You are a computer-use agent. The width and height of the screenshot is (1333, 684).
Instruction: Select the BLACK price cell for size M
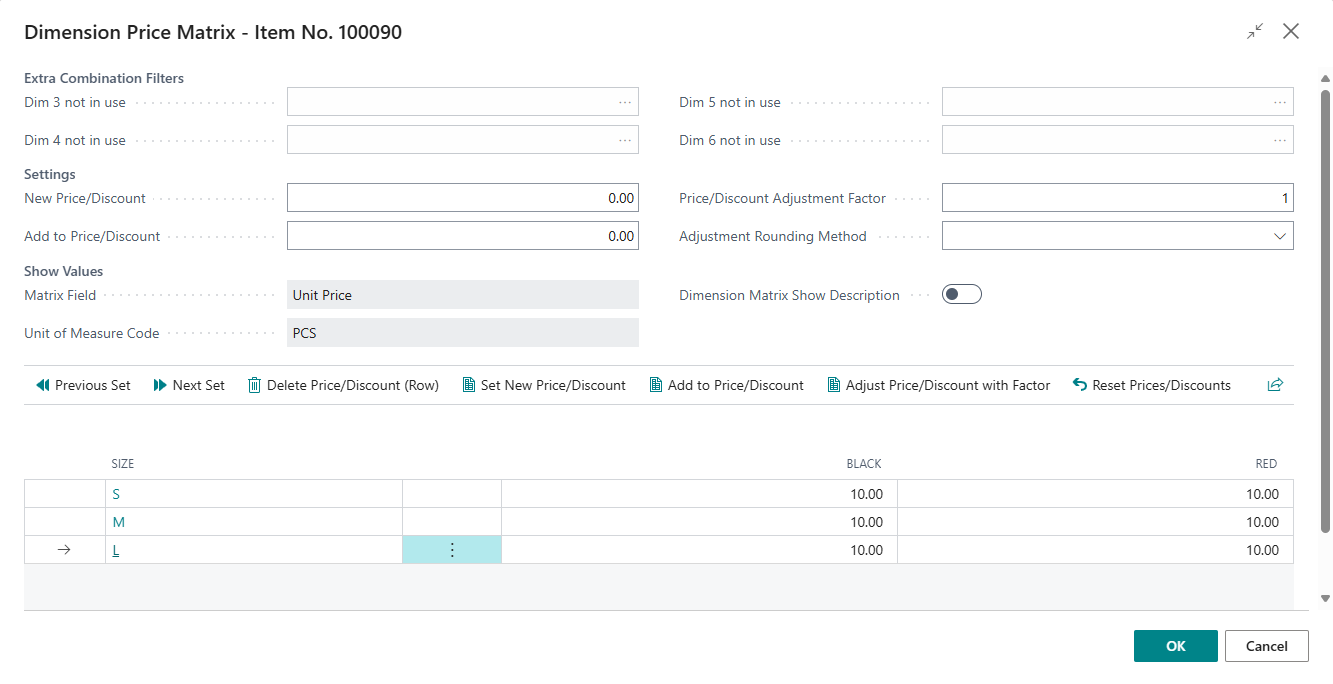[x=698, y=522]
